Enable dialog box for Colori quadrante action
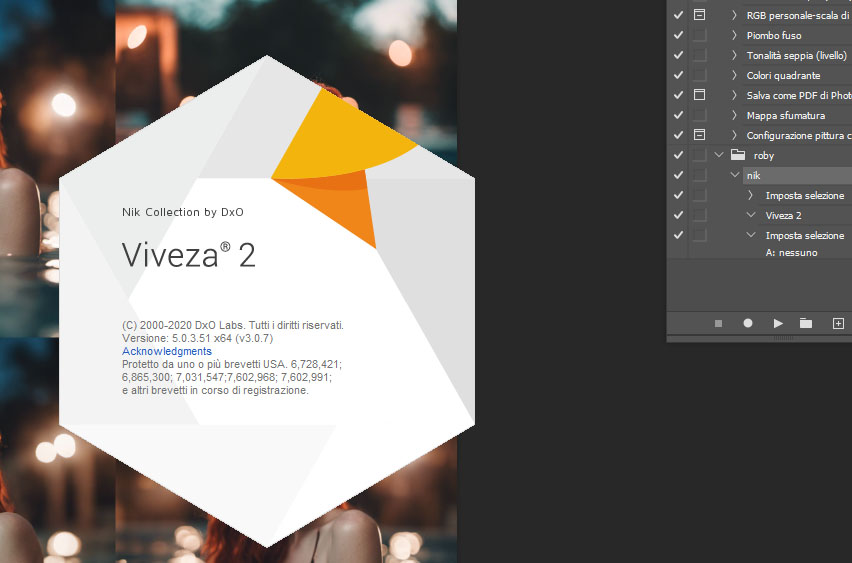The image size is (852, 563). pos(699,75)
